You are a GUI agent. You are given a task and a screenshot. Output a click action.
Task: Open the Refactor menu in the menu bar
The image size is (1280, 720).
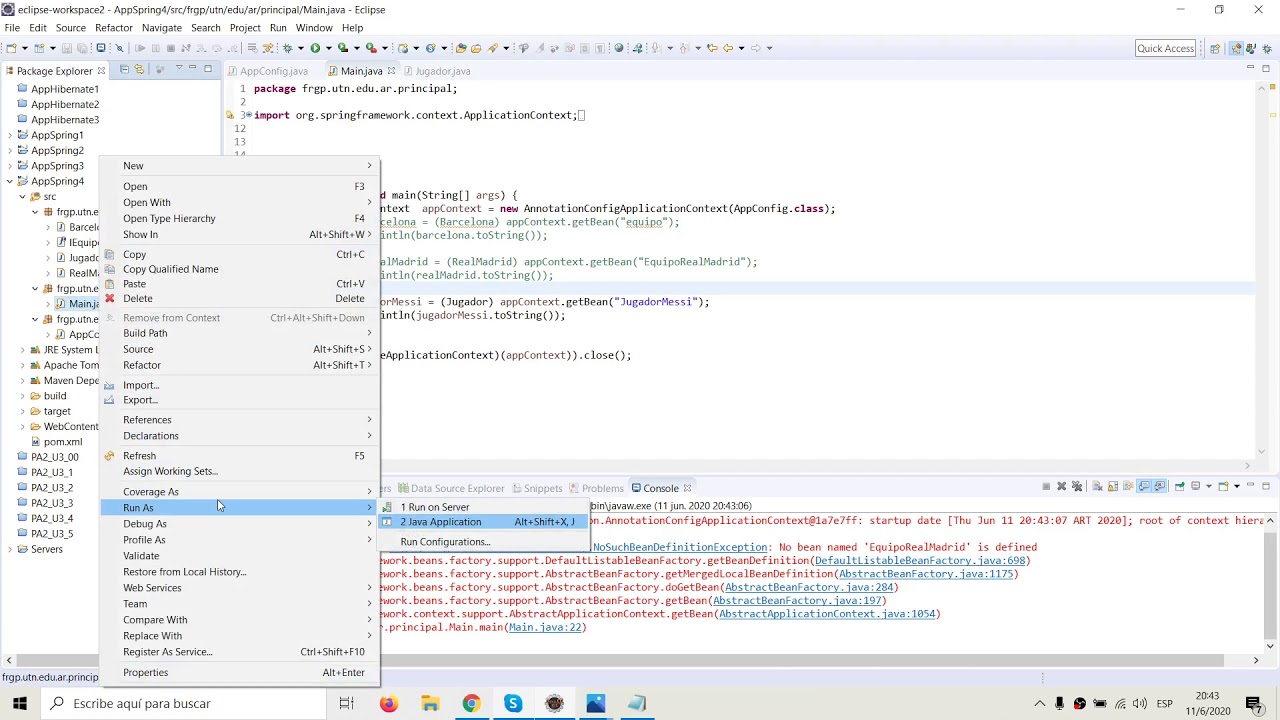point(114,28)
